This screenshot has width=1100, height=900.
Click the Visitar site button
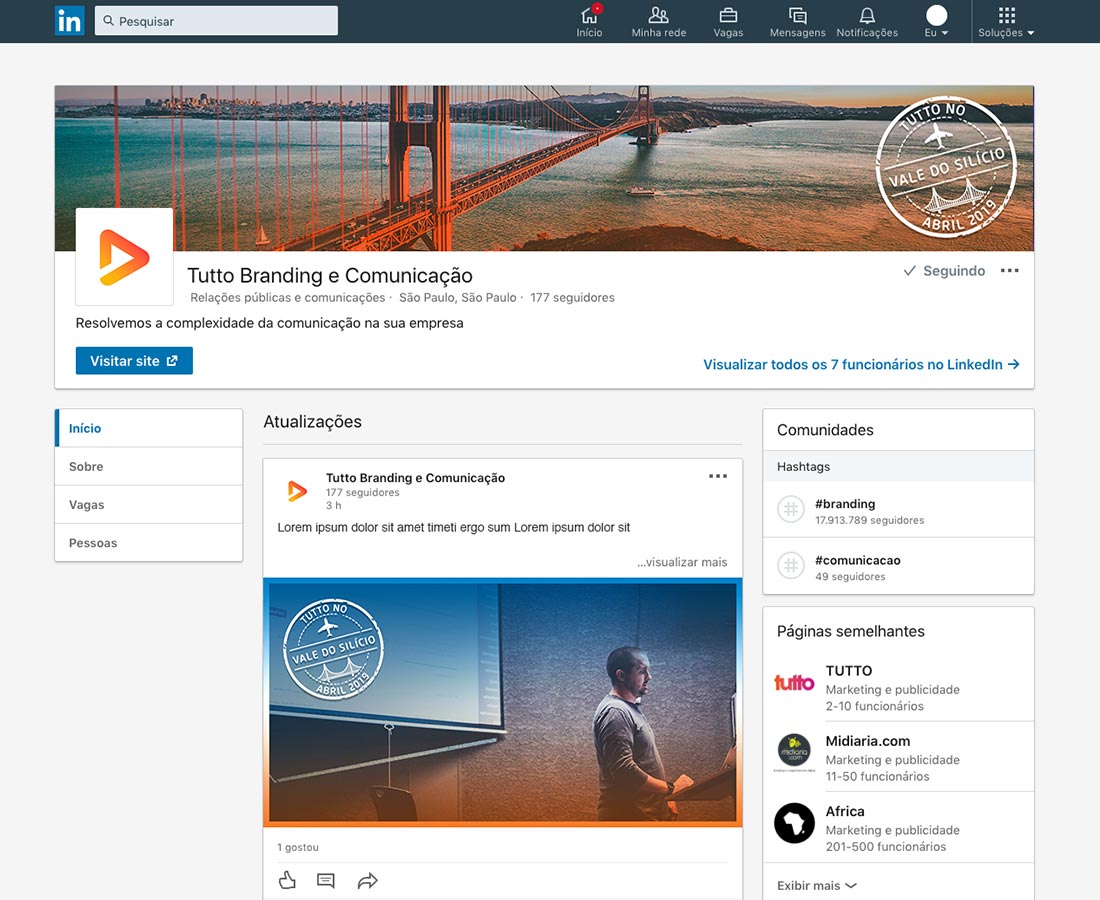[x=134, y=361]
